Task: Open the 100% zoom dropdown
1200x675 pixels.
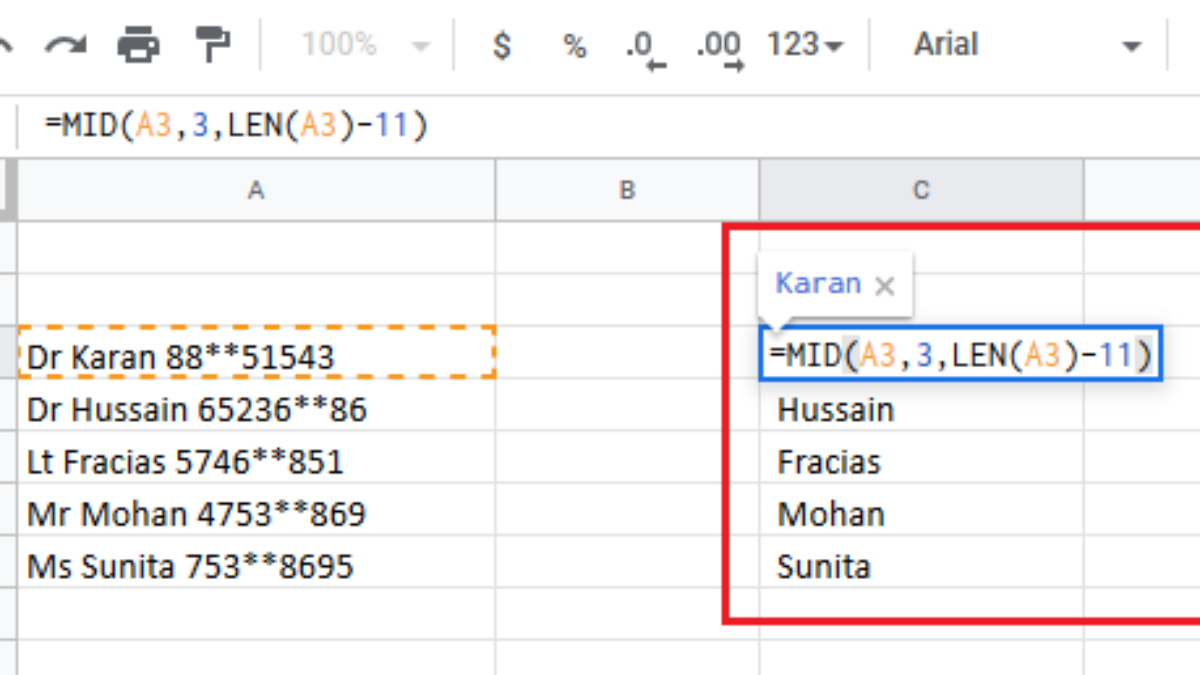Action: click(365, 45)
